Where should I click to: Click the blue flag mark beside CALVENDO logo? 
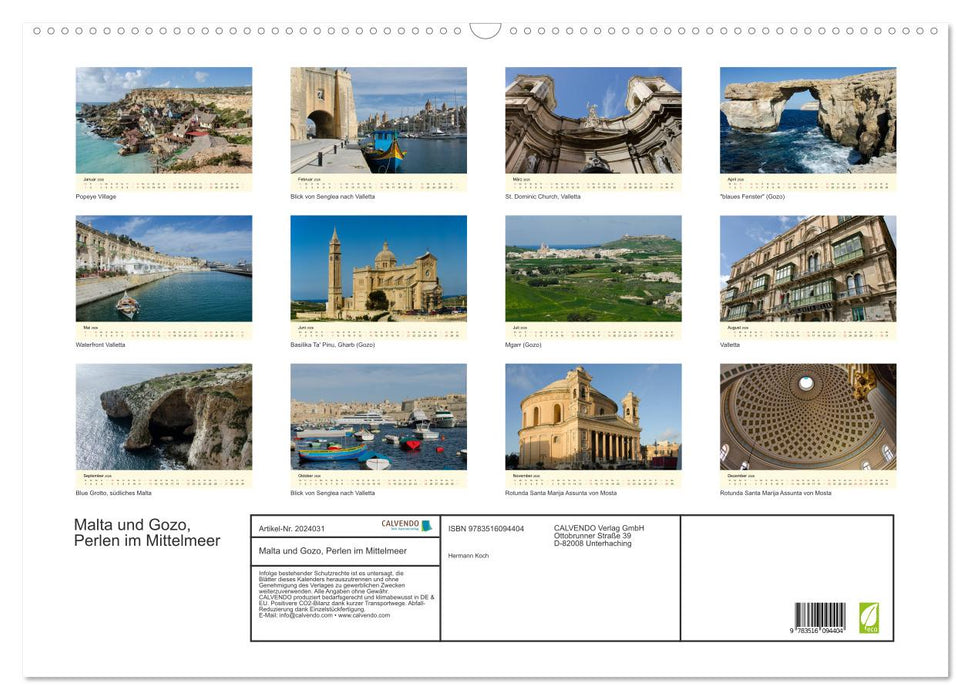point(427,525)
